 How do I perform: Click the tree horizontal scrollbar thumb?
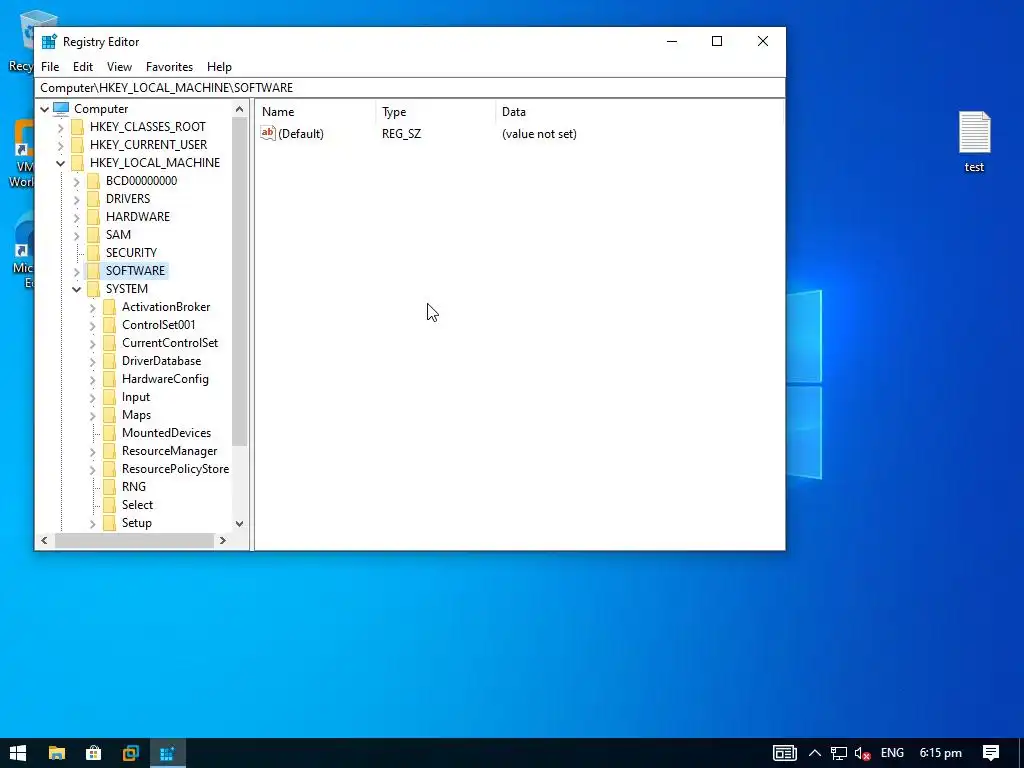pyautogui.click(x=135, y=541)
